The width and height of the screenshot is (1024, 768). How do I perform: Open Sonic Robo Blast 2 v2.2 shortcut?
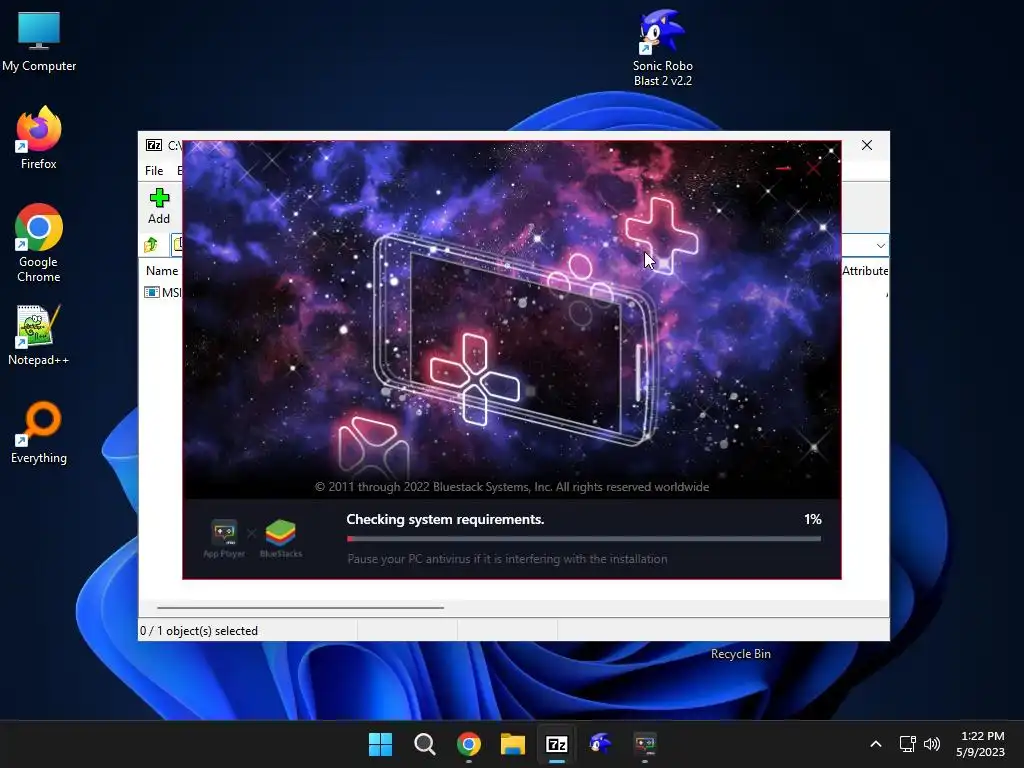[662, 49]
